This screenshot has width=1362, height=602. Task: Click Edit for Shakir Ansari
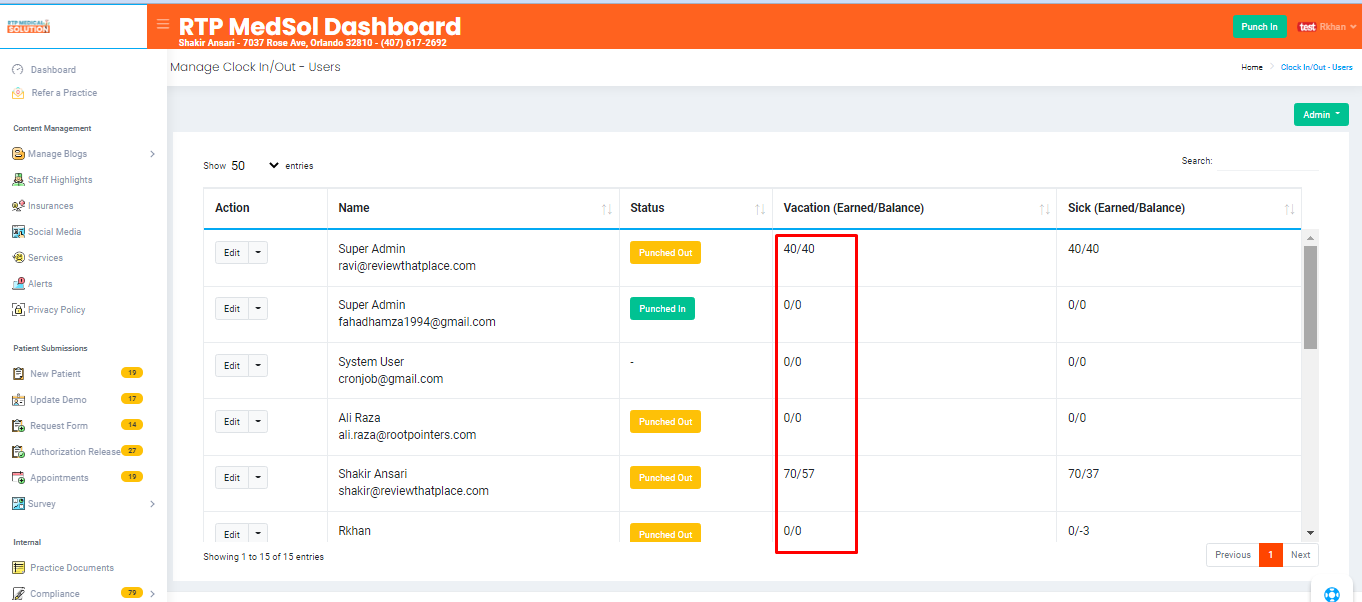(231, 478)
